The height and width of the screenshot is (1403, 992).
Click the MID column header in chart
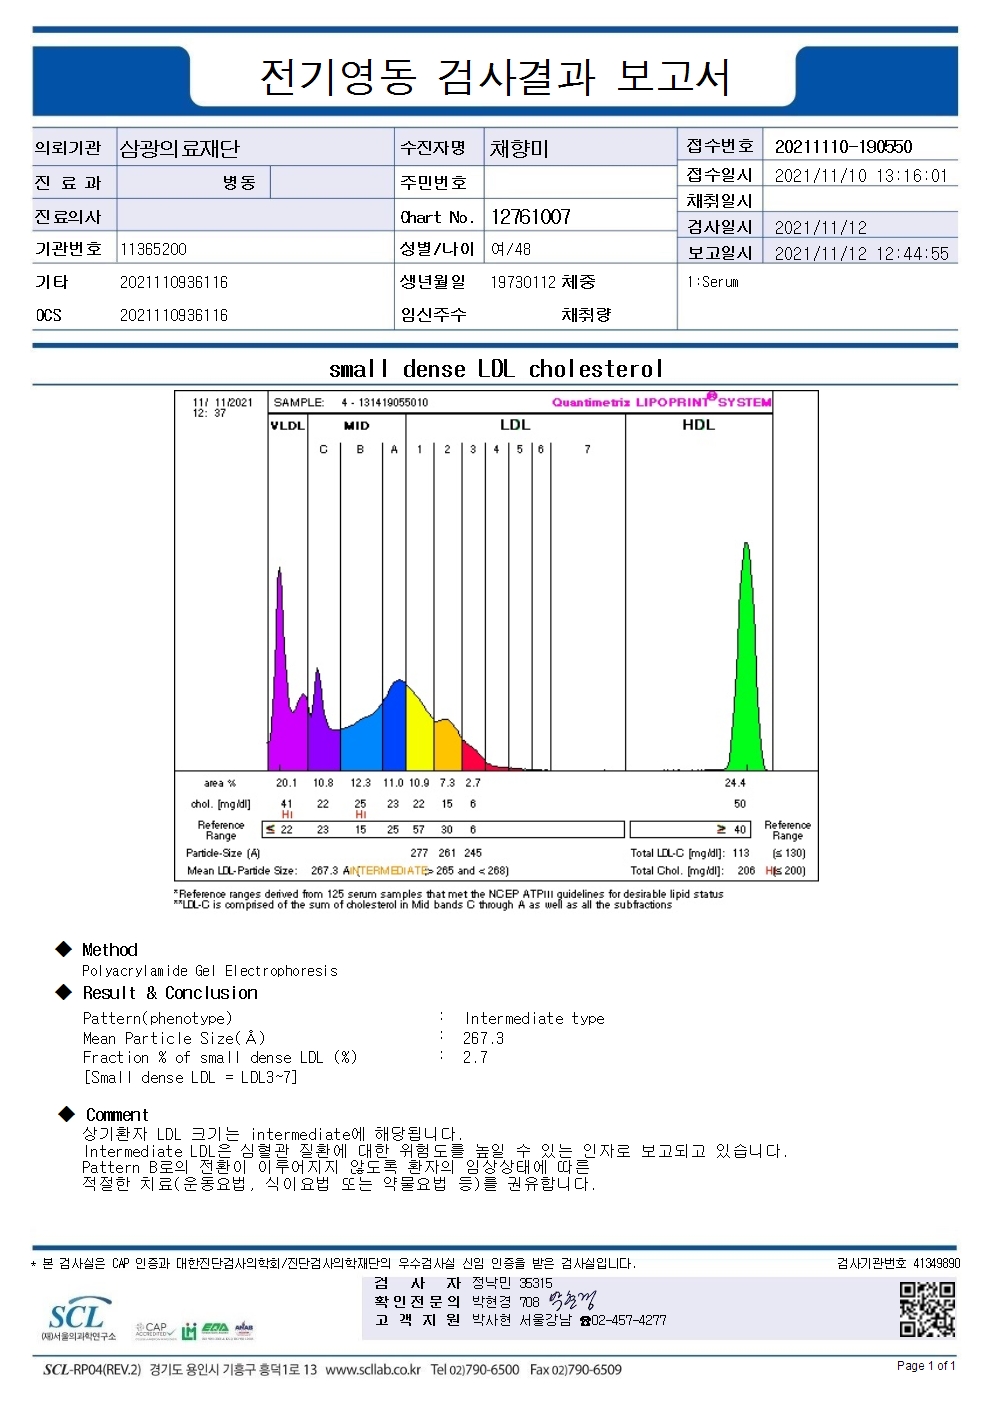(356, 426)
